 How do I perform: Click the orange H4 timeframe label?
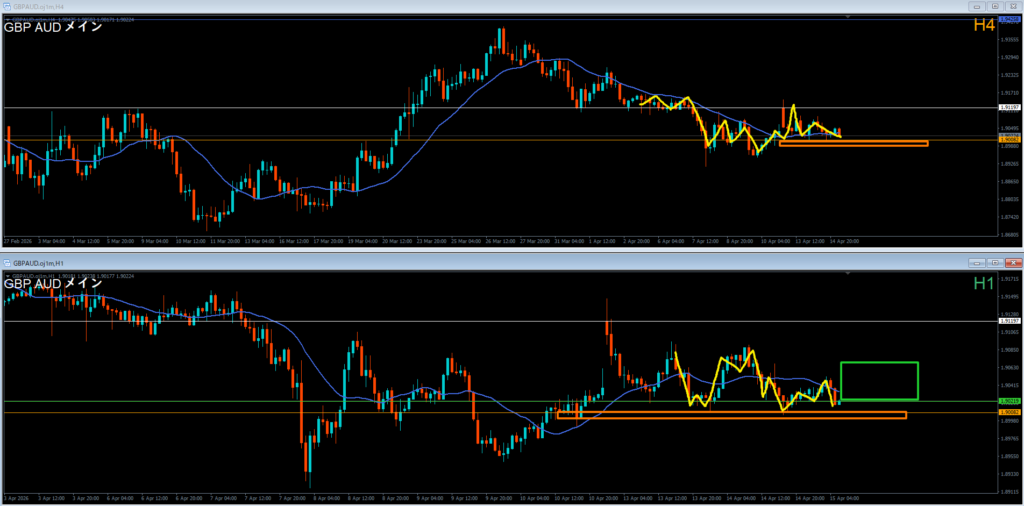984,25
